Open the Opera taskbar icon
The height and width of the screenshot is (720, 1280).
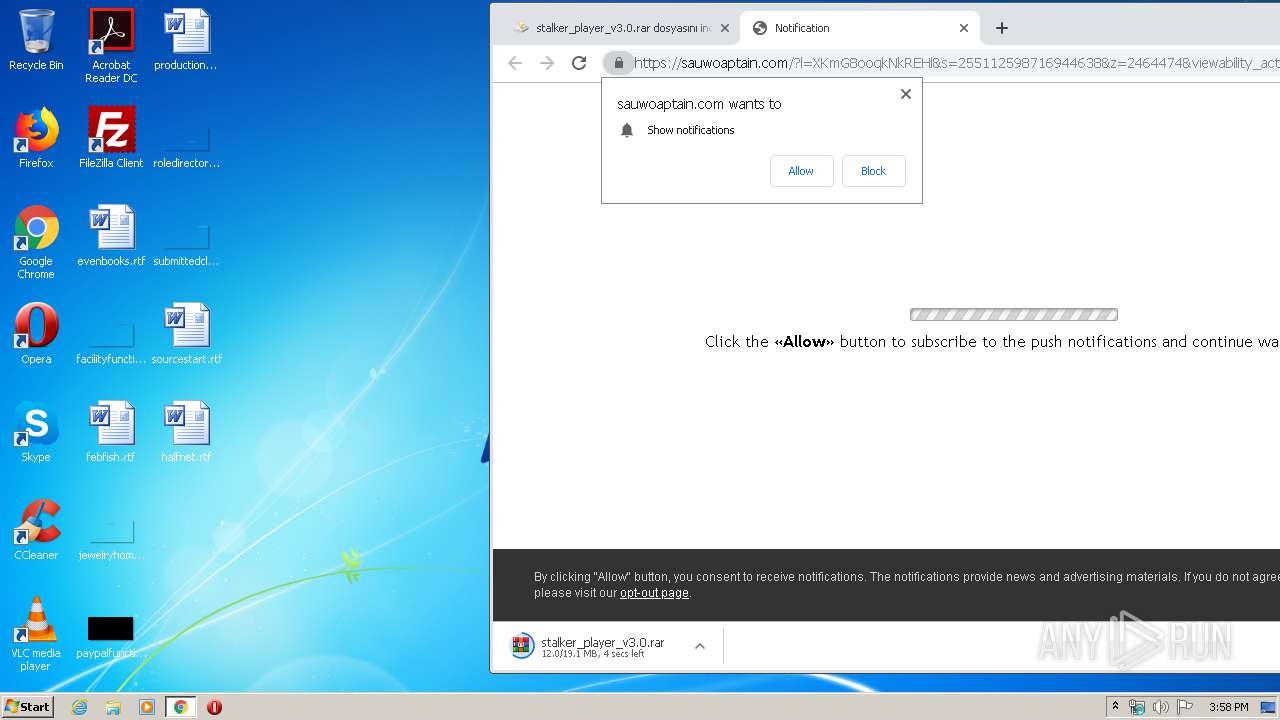coord(214,707)
